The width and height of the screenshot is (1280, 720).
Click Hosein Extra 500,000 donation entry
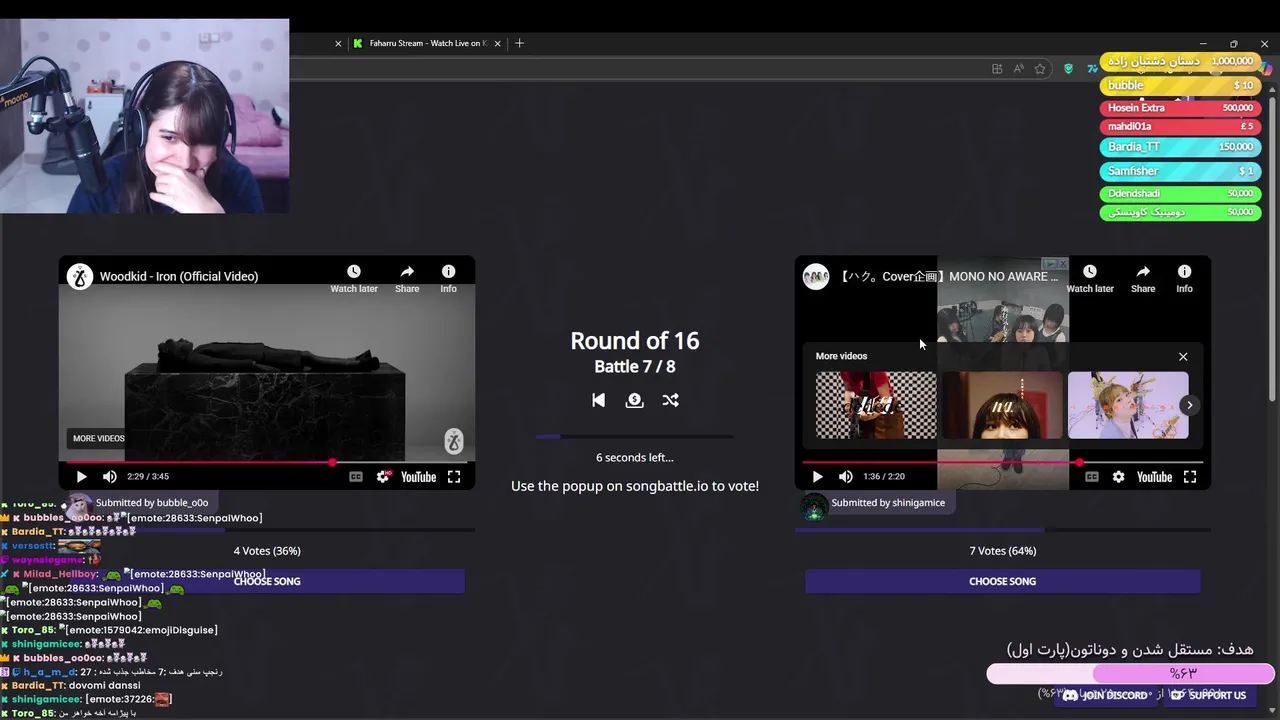pyautogui.click(x=1180, y=108)
